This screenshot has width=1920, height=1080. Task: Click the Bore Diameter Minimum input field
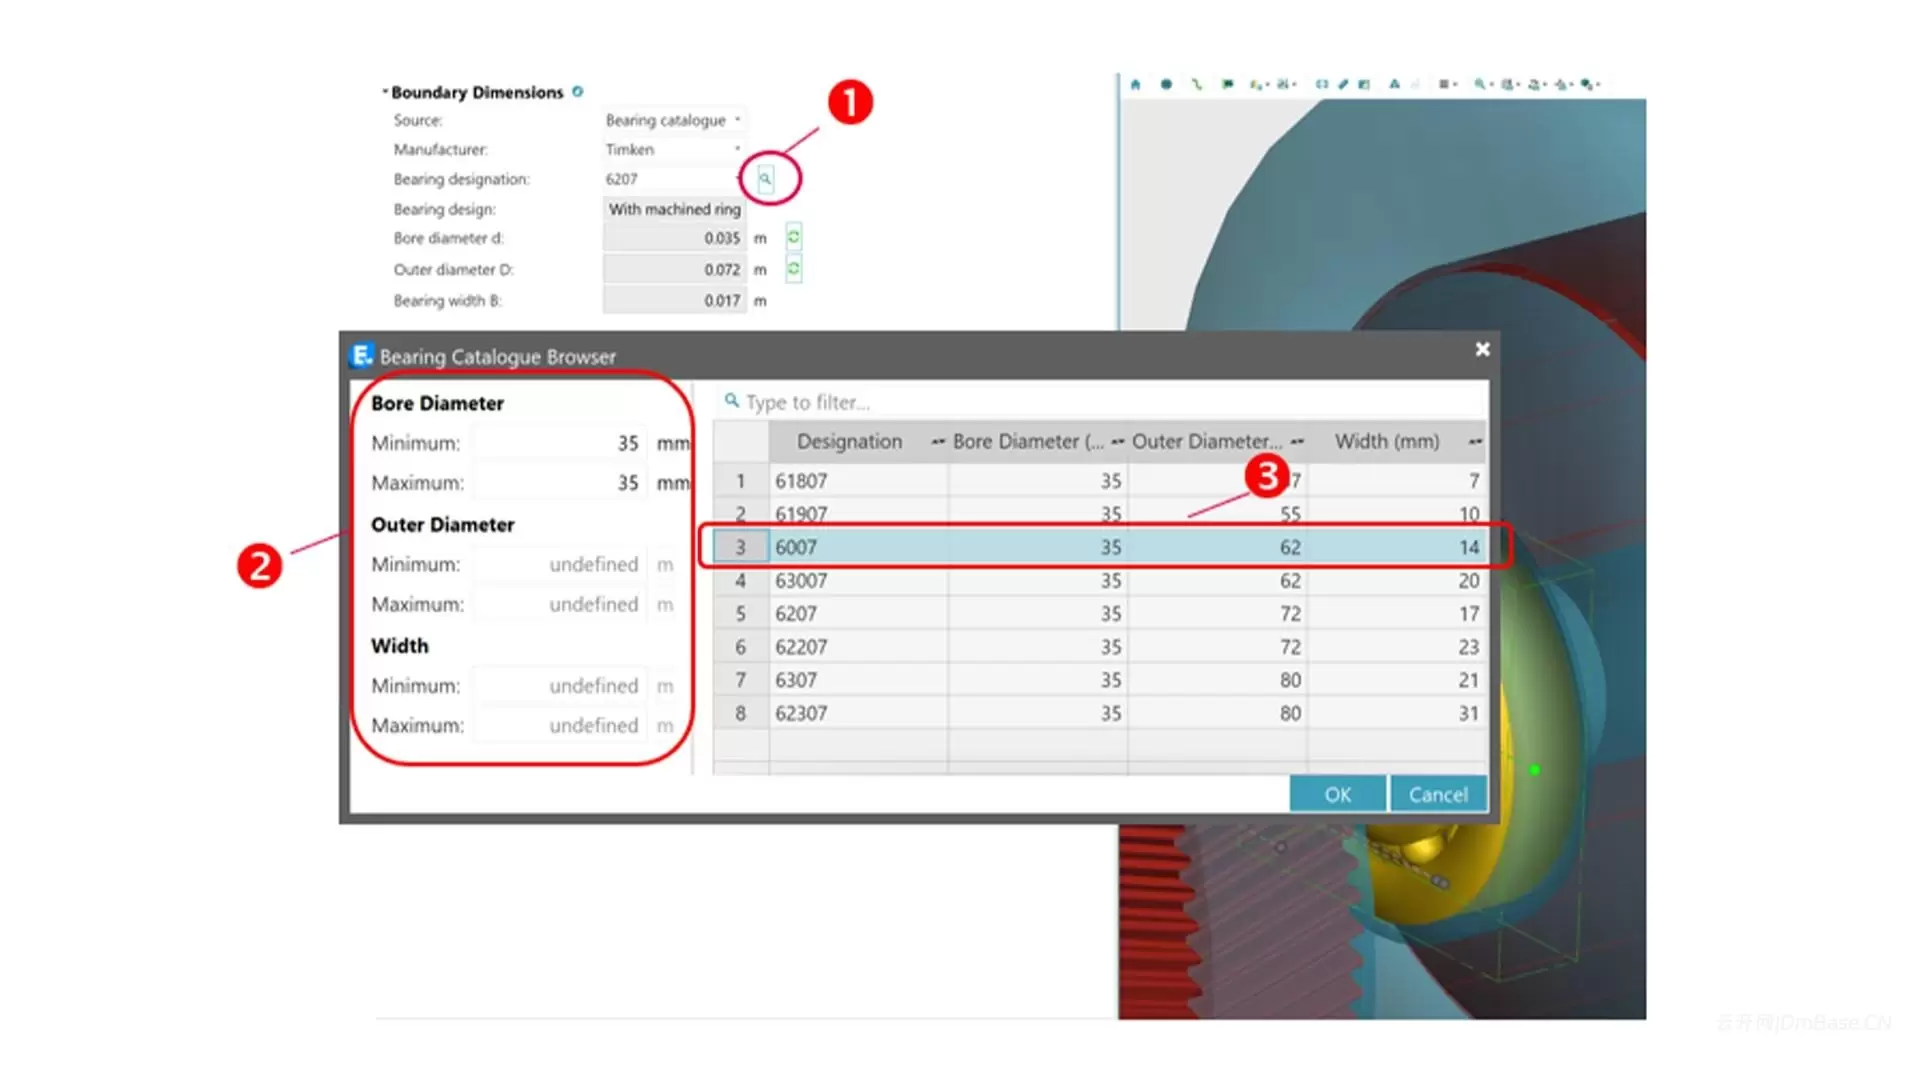tap(560, 443)
